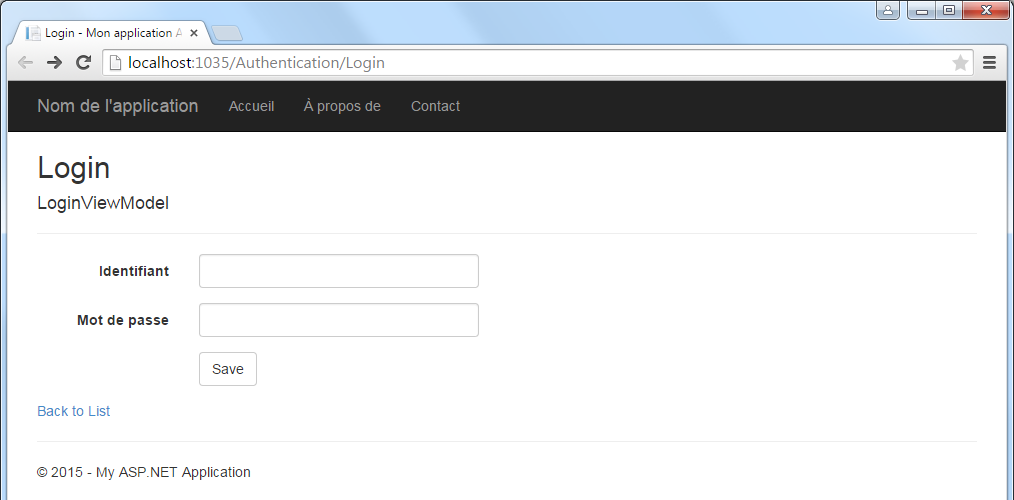
Task: Focus the Identifiant input field
Action: coord(339,271)
